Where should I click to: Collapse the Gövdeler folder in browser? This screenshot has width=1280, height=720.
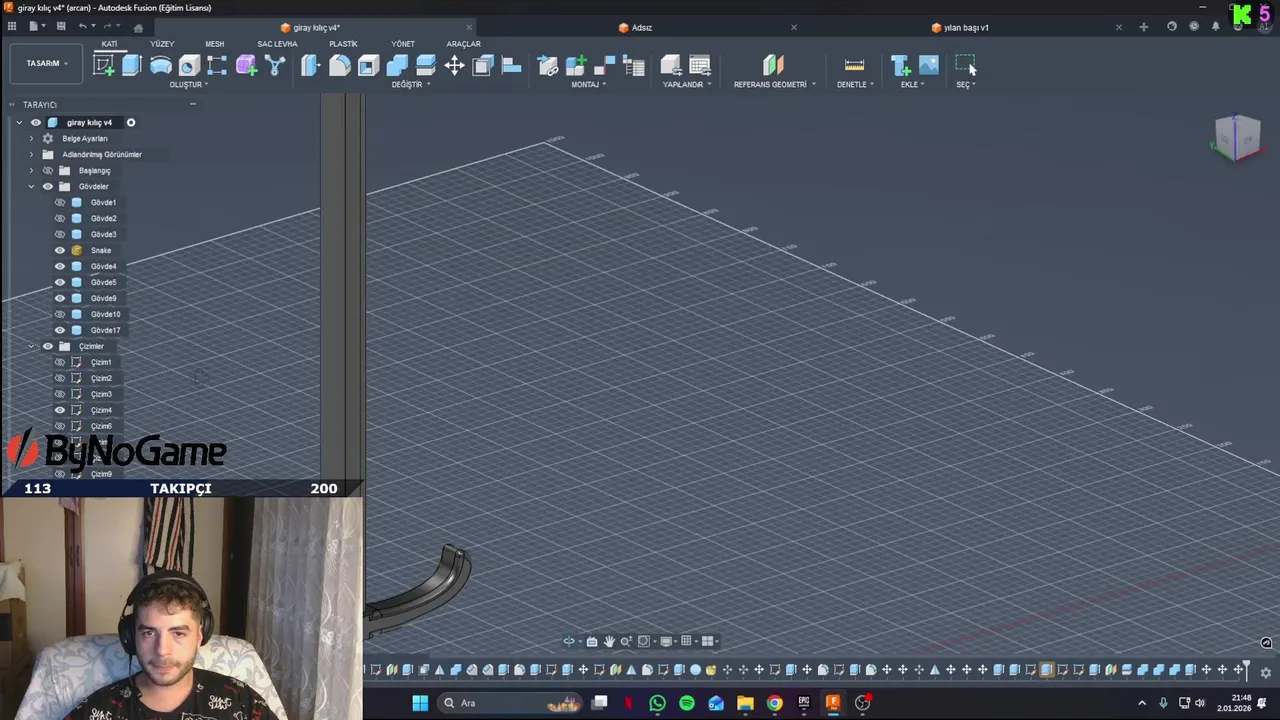tap(31, 186)
